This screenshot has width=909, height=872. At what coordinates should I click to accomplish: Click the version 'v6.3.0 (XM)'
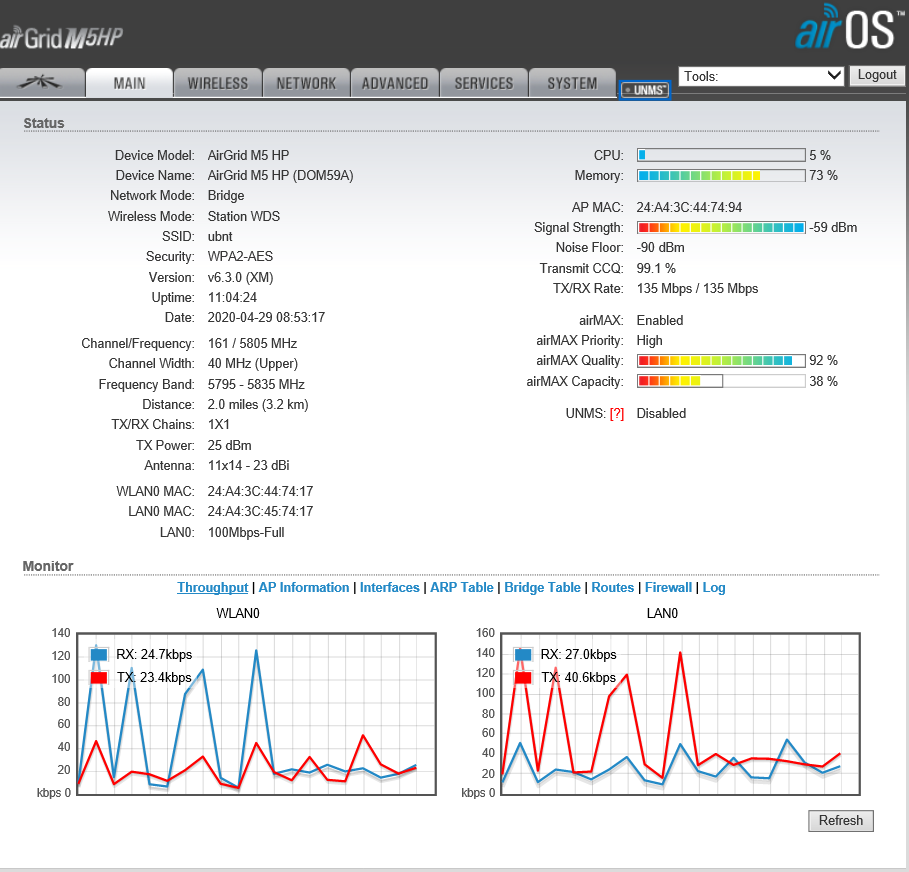pos(240,277)
